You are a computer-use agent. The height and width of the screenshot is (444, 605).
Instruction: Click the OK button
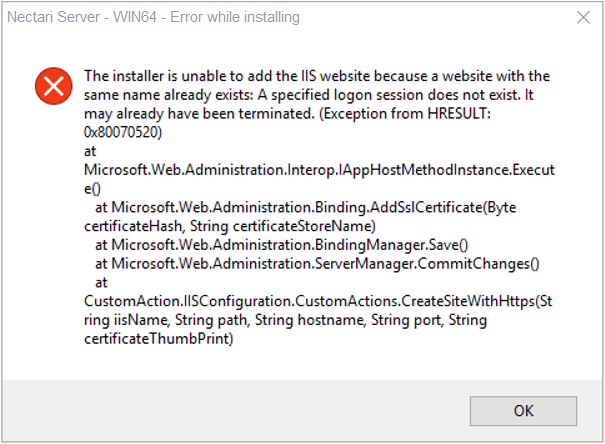pos(524,410)
